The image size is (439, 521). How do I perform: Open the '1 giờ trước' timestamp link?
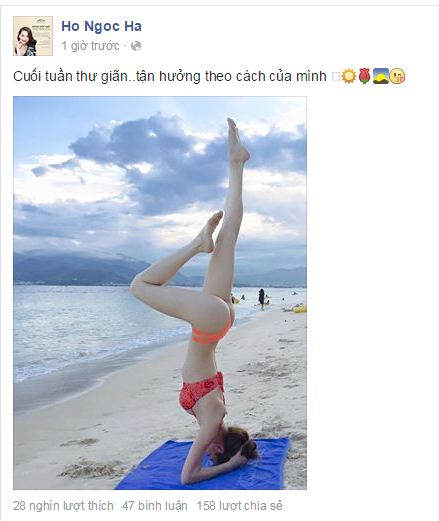point(90,46)
